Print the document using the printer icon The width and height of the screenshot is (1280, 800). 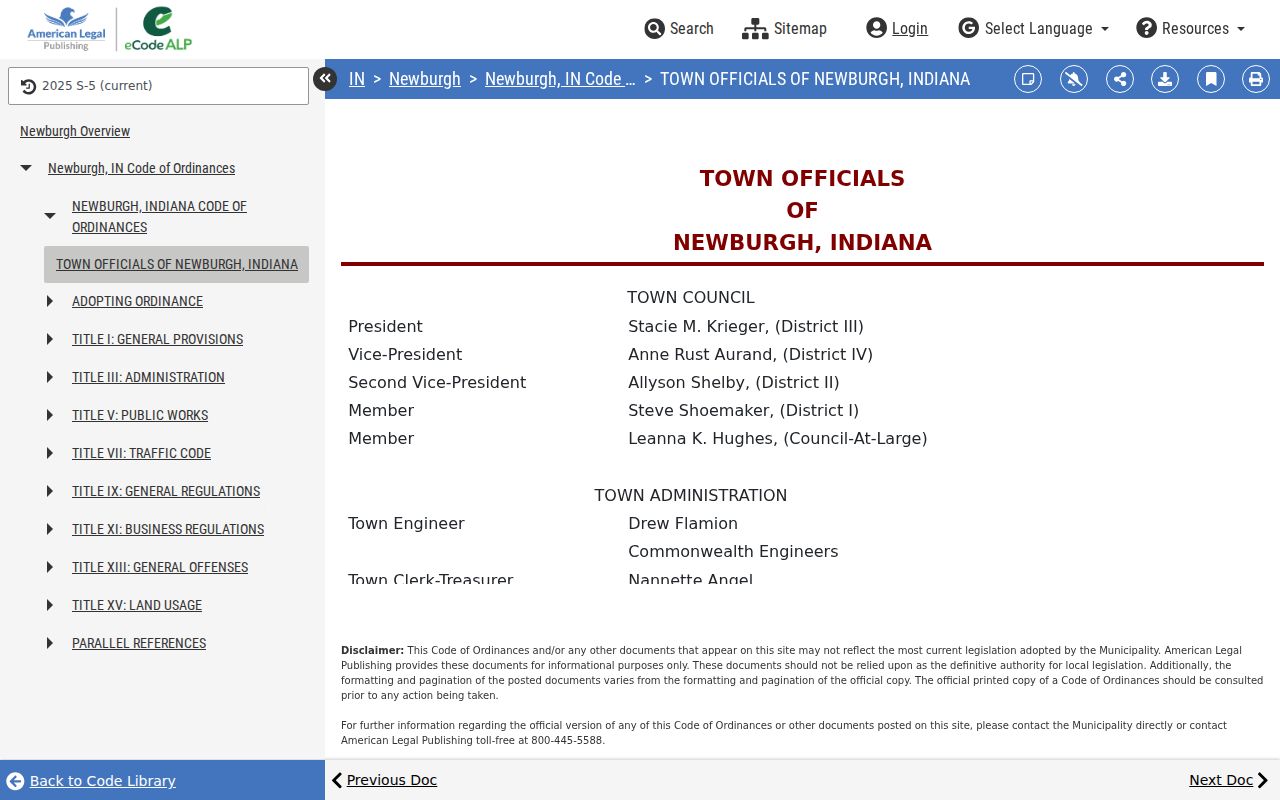tap(1256, 79)
